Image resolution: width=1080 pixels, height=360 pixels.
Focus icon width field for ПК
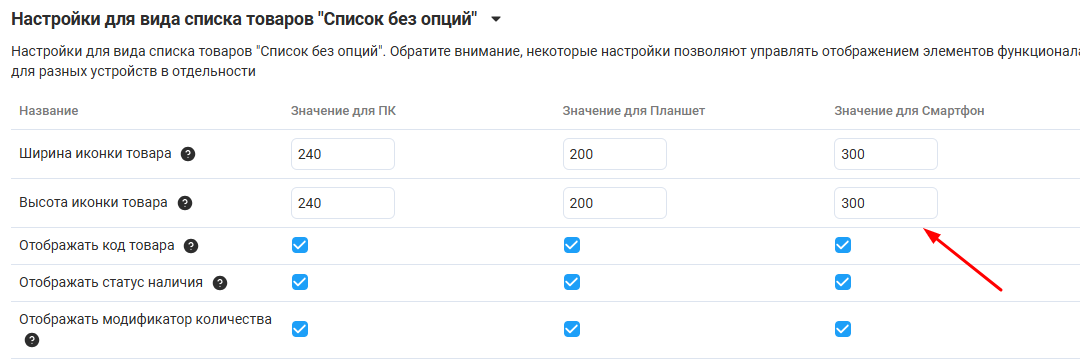tap(343, 154)
